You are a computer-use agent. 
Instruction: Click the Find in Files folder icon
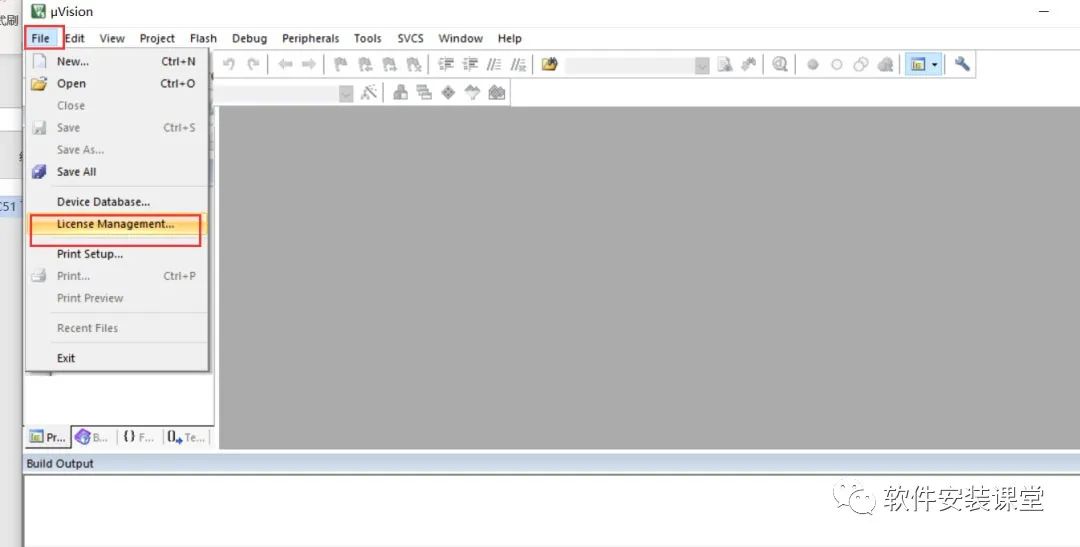(x=549, y=64)
